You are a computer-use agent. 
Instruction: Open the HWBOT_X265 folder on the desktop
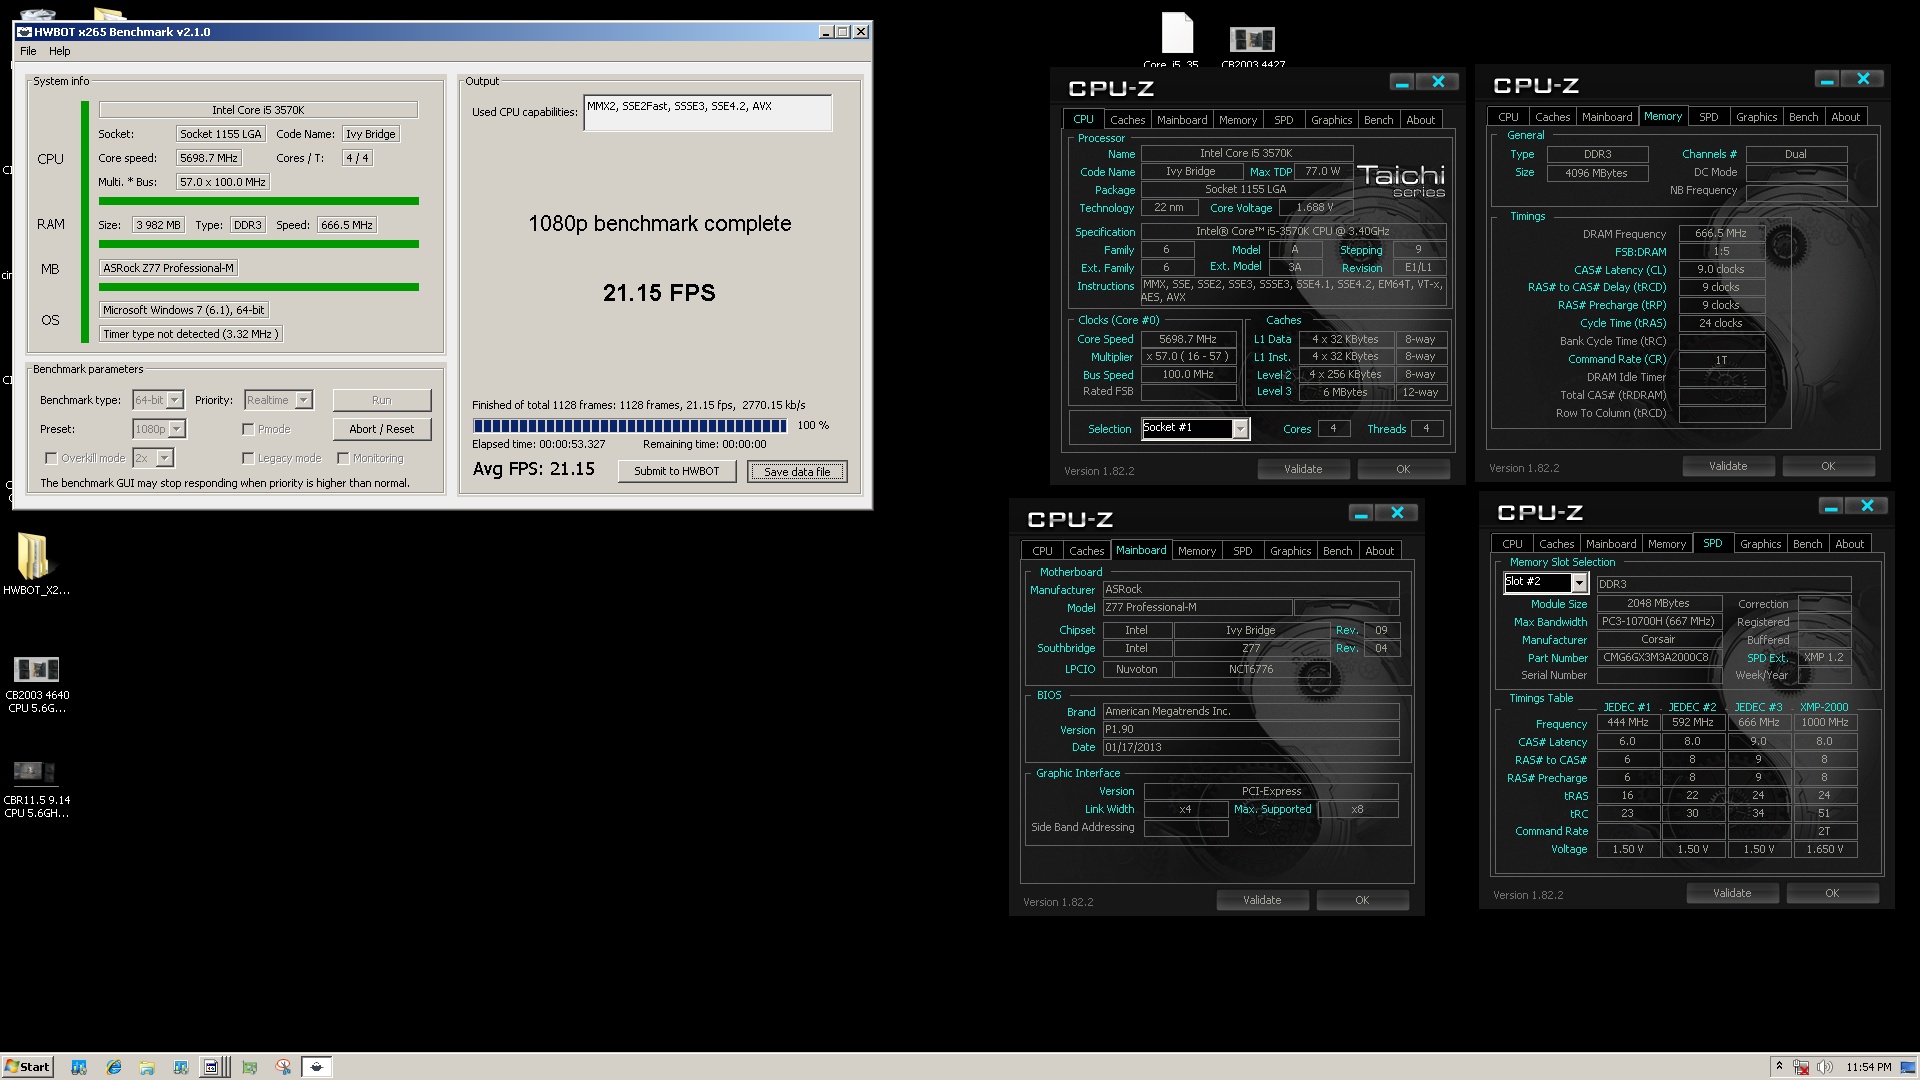click(35, 563)
